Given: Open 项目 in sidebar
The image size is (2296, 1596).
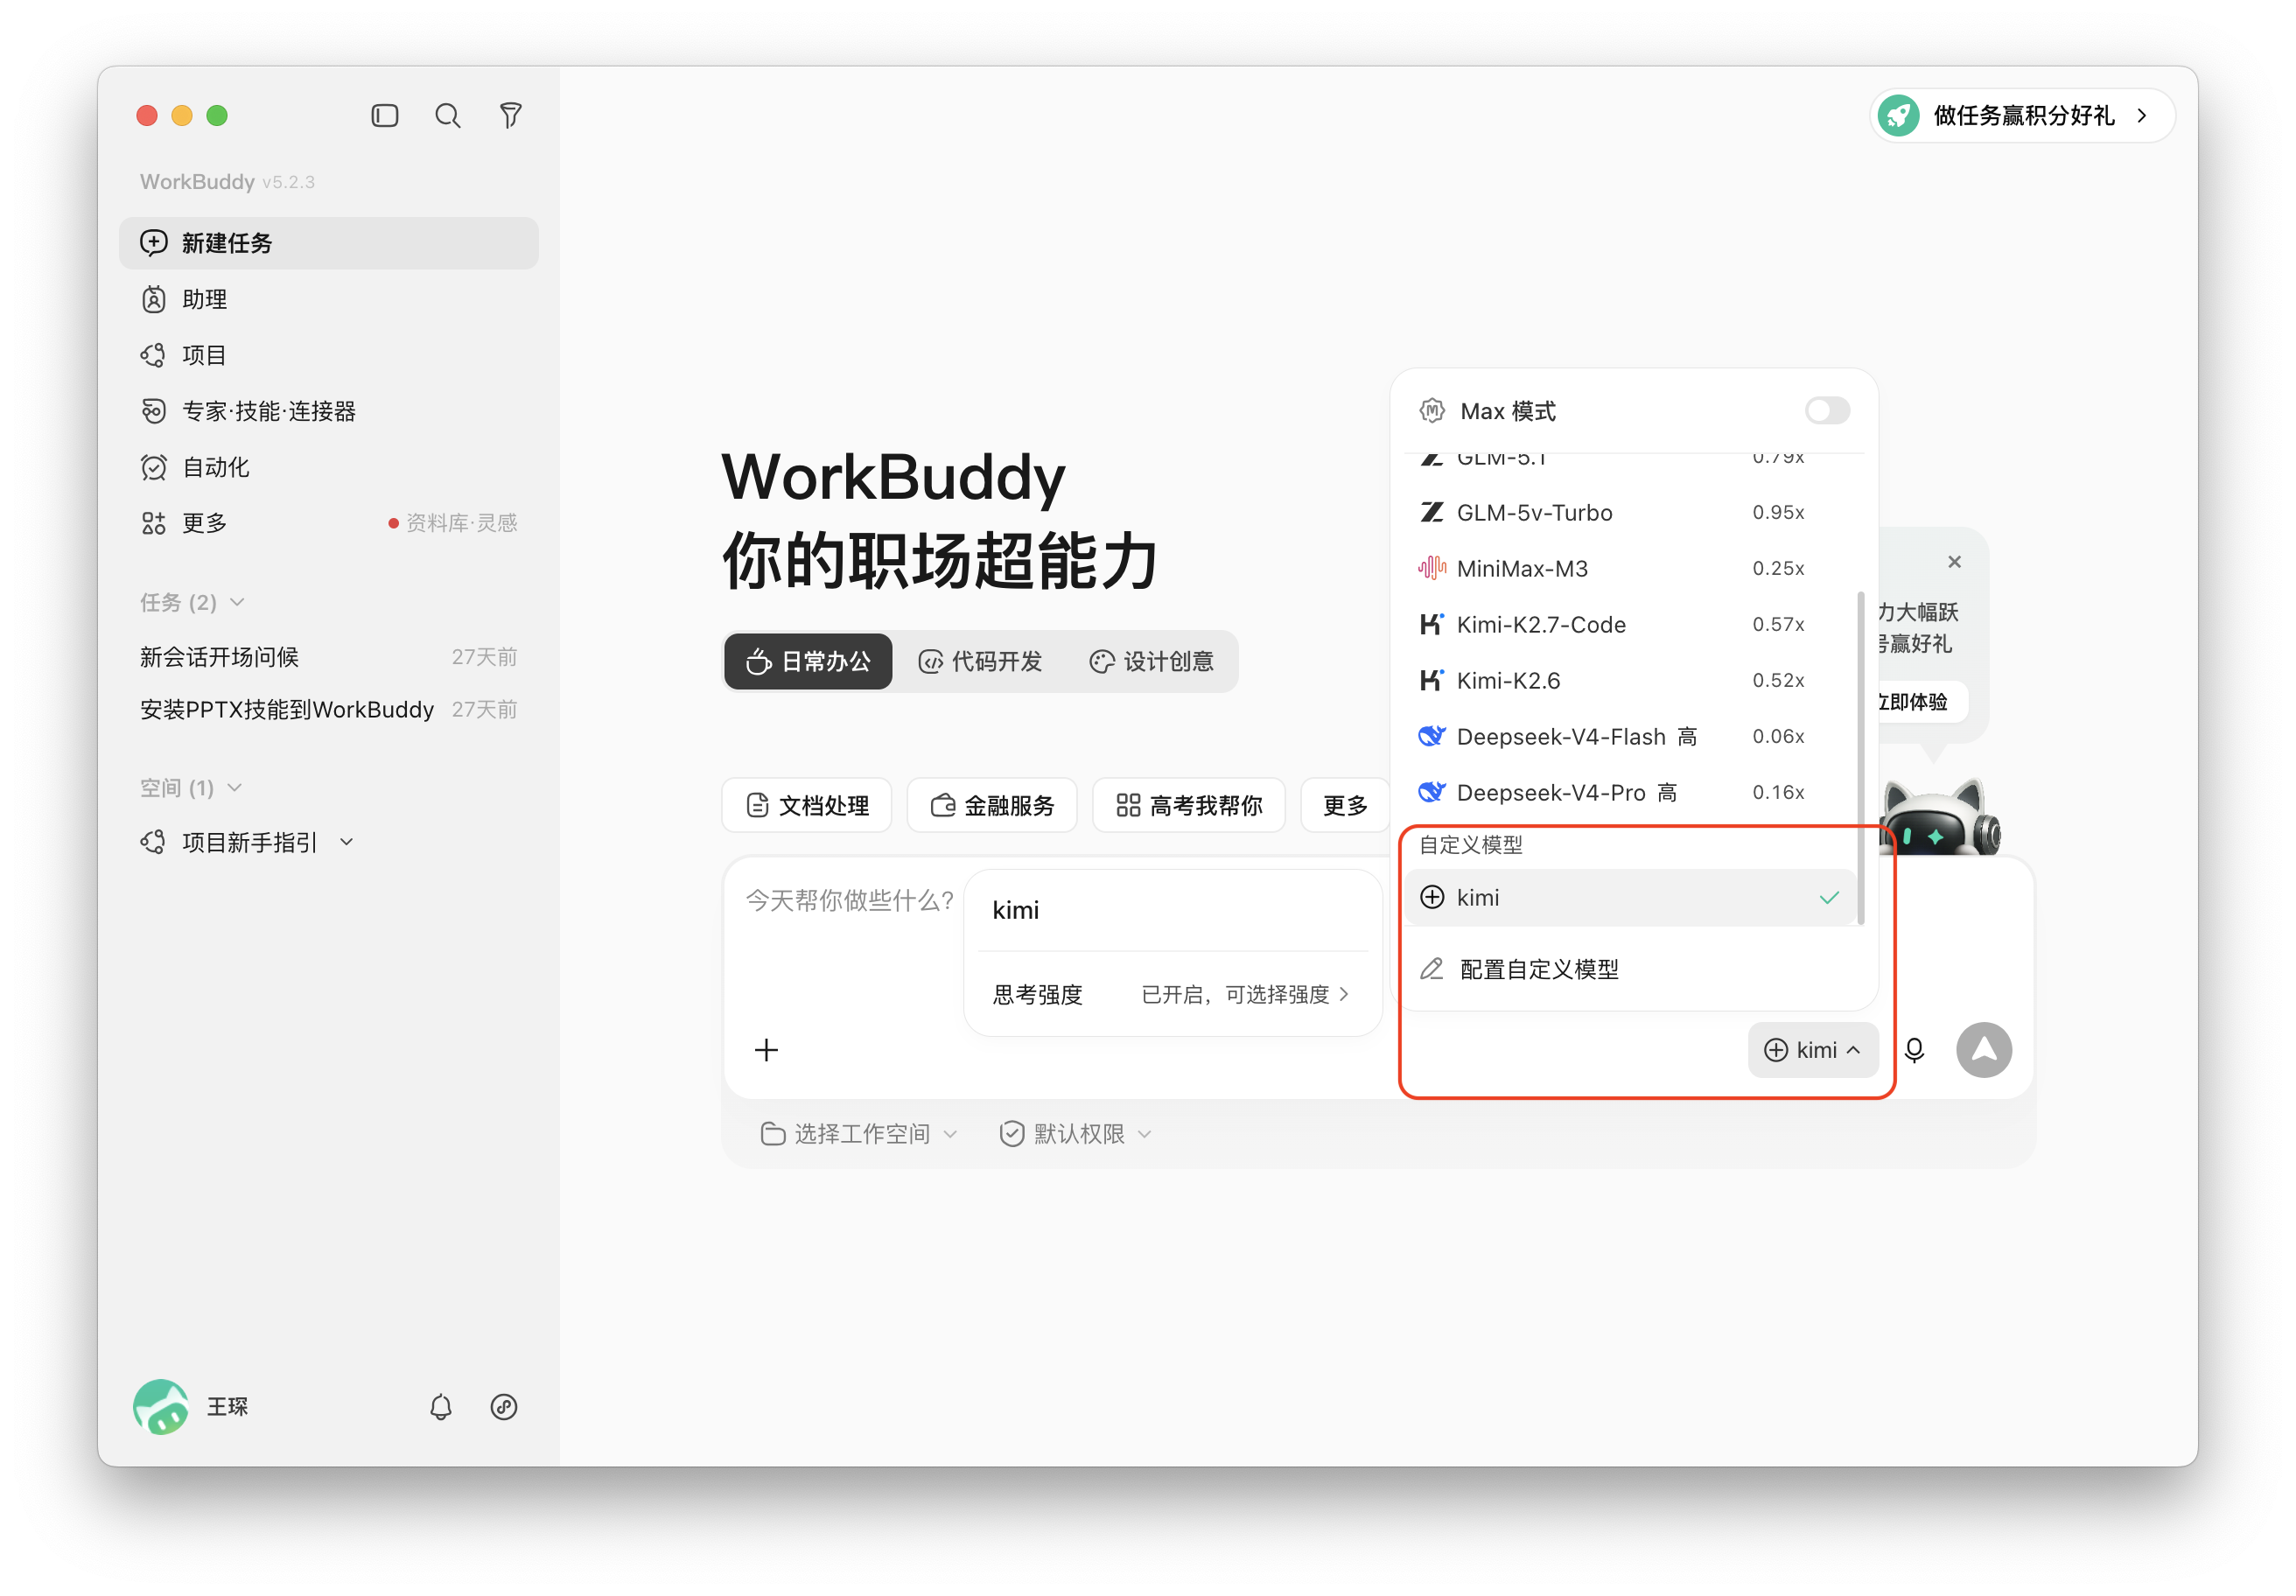Looking at the screenshot, I should tap(329, 355).
